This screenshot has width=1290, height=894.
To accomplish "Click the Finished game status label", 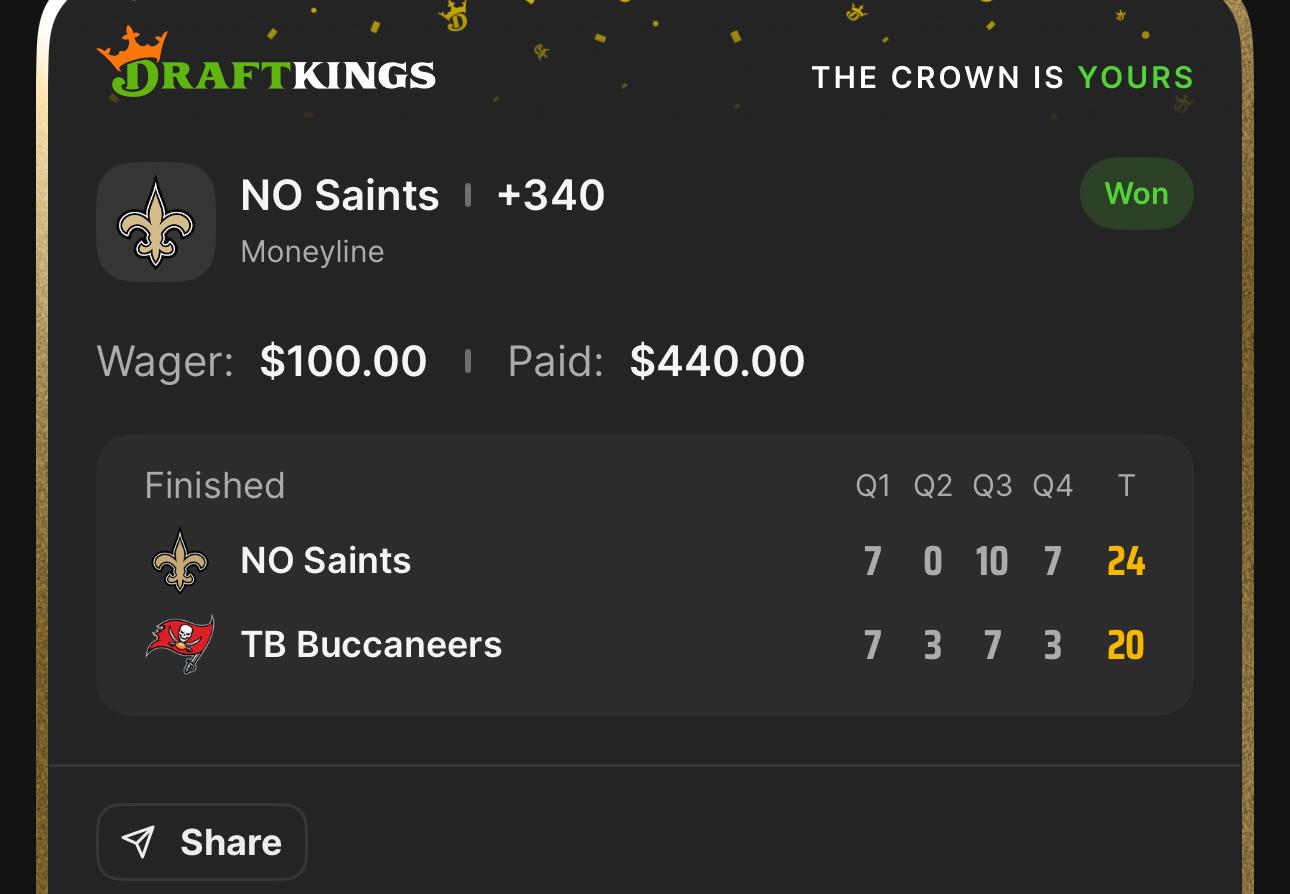I will tap(215, 485).
